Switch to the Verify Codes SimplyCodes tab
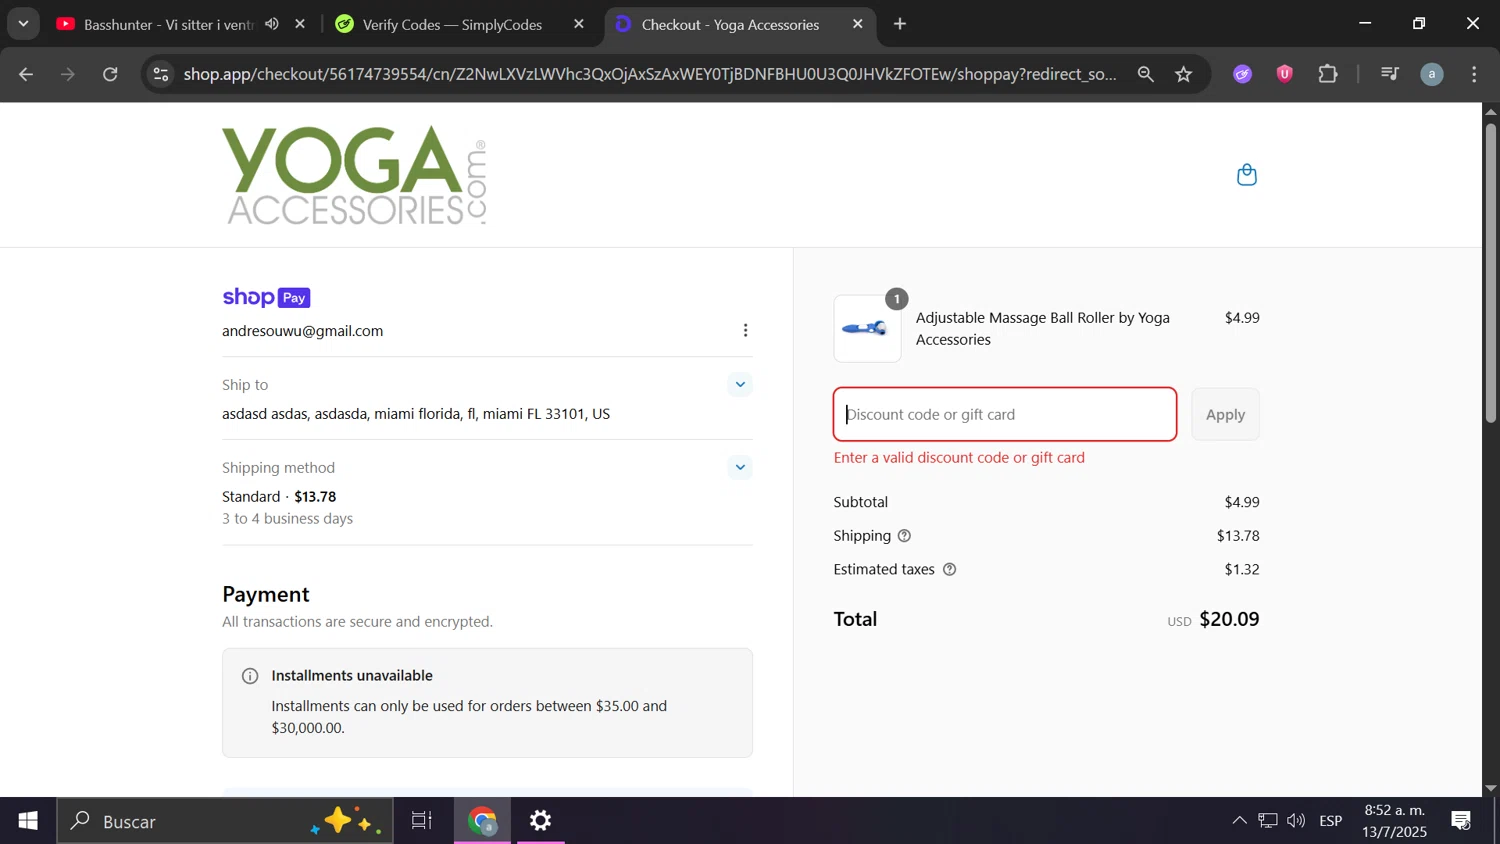 pos(452,24)
